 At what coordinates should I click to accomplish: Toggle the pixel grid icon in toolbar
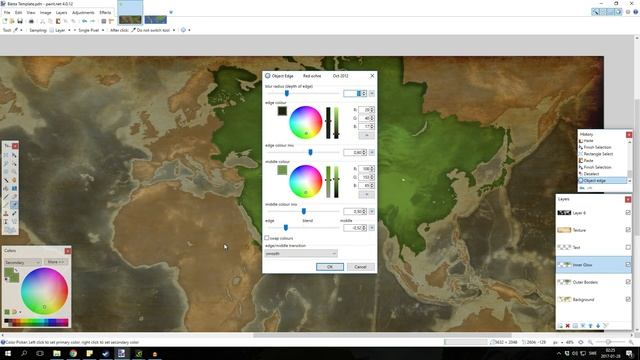(x=104, y=21)
